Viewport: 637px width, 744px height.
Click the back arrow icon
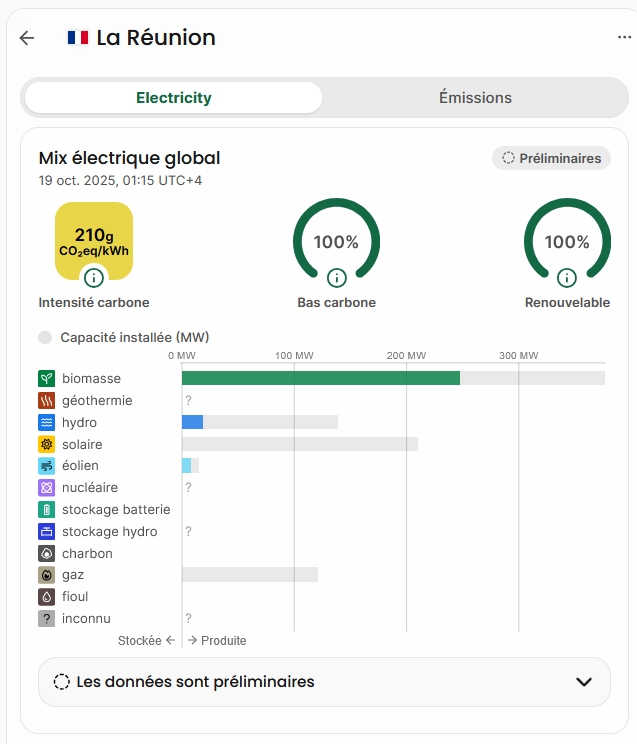(27, 38)
